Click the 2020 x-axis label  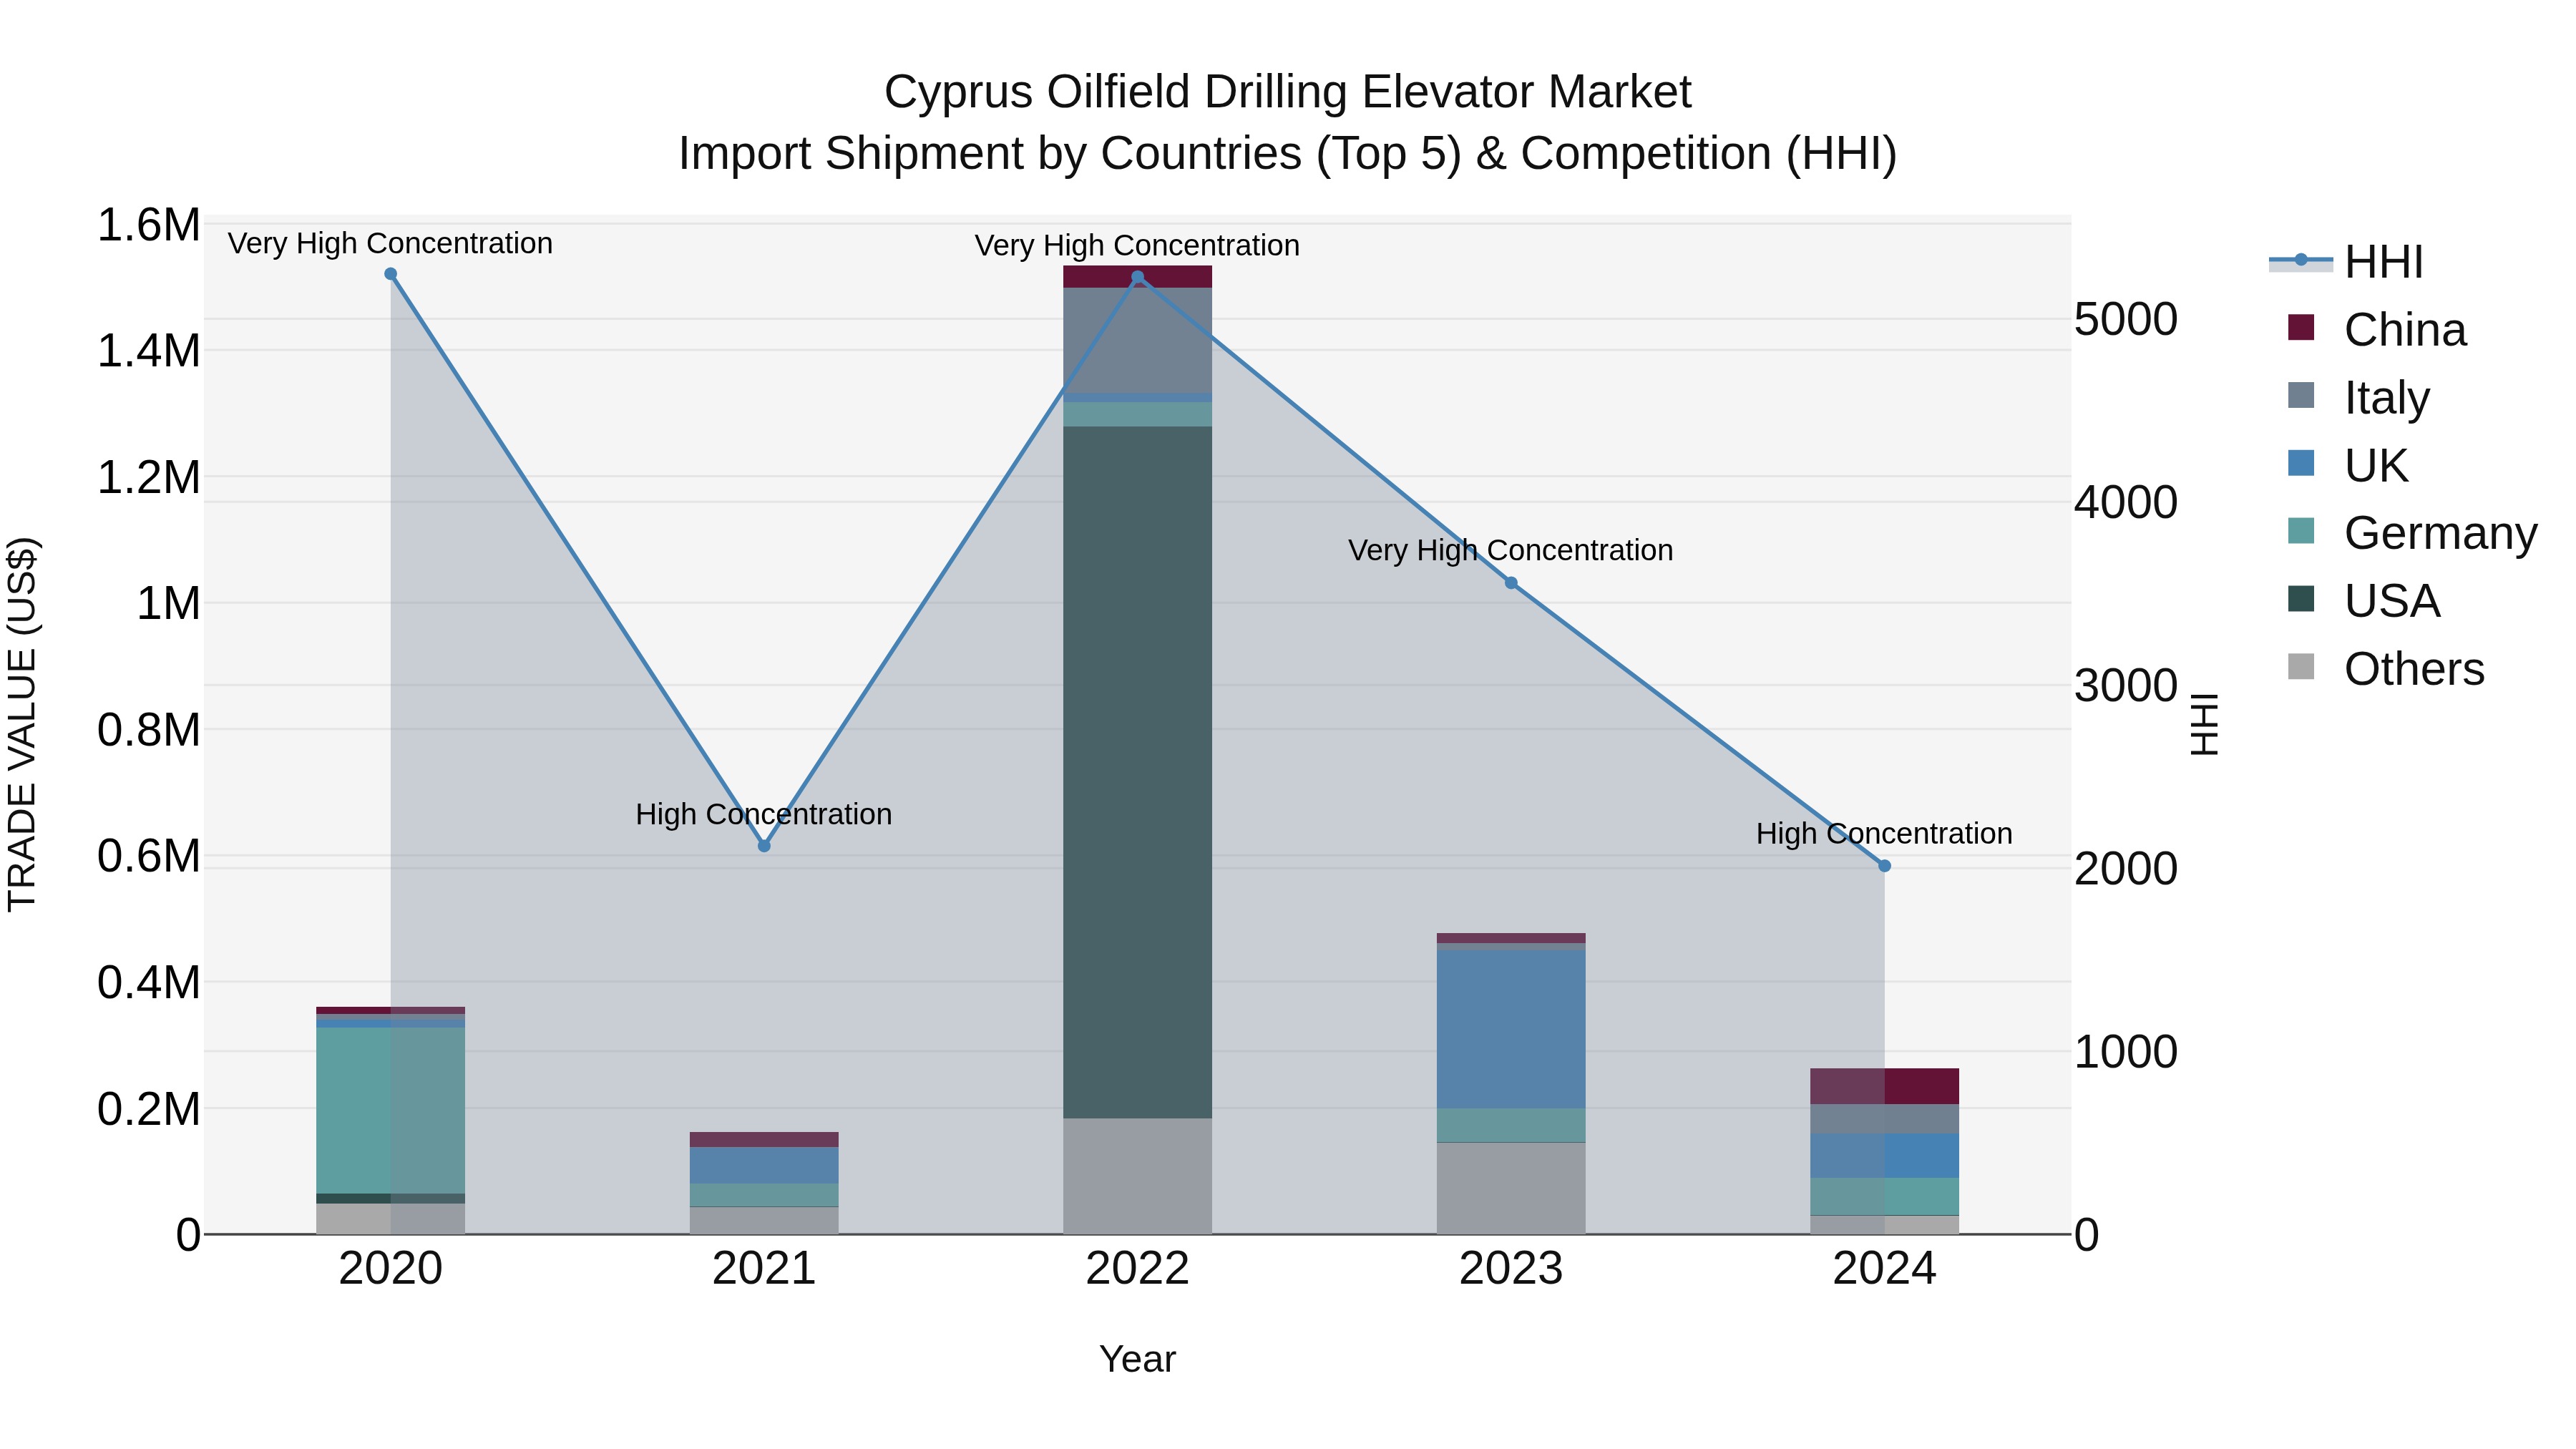[391, 1269]
